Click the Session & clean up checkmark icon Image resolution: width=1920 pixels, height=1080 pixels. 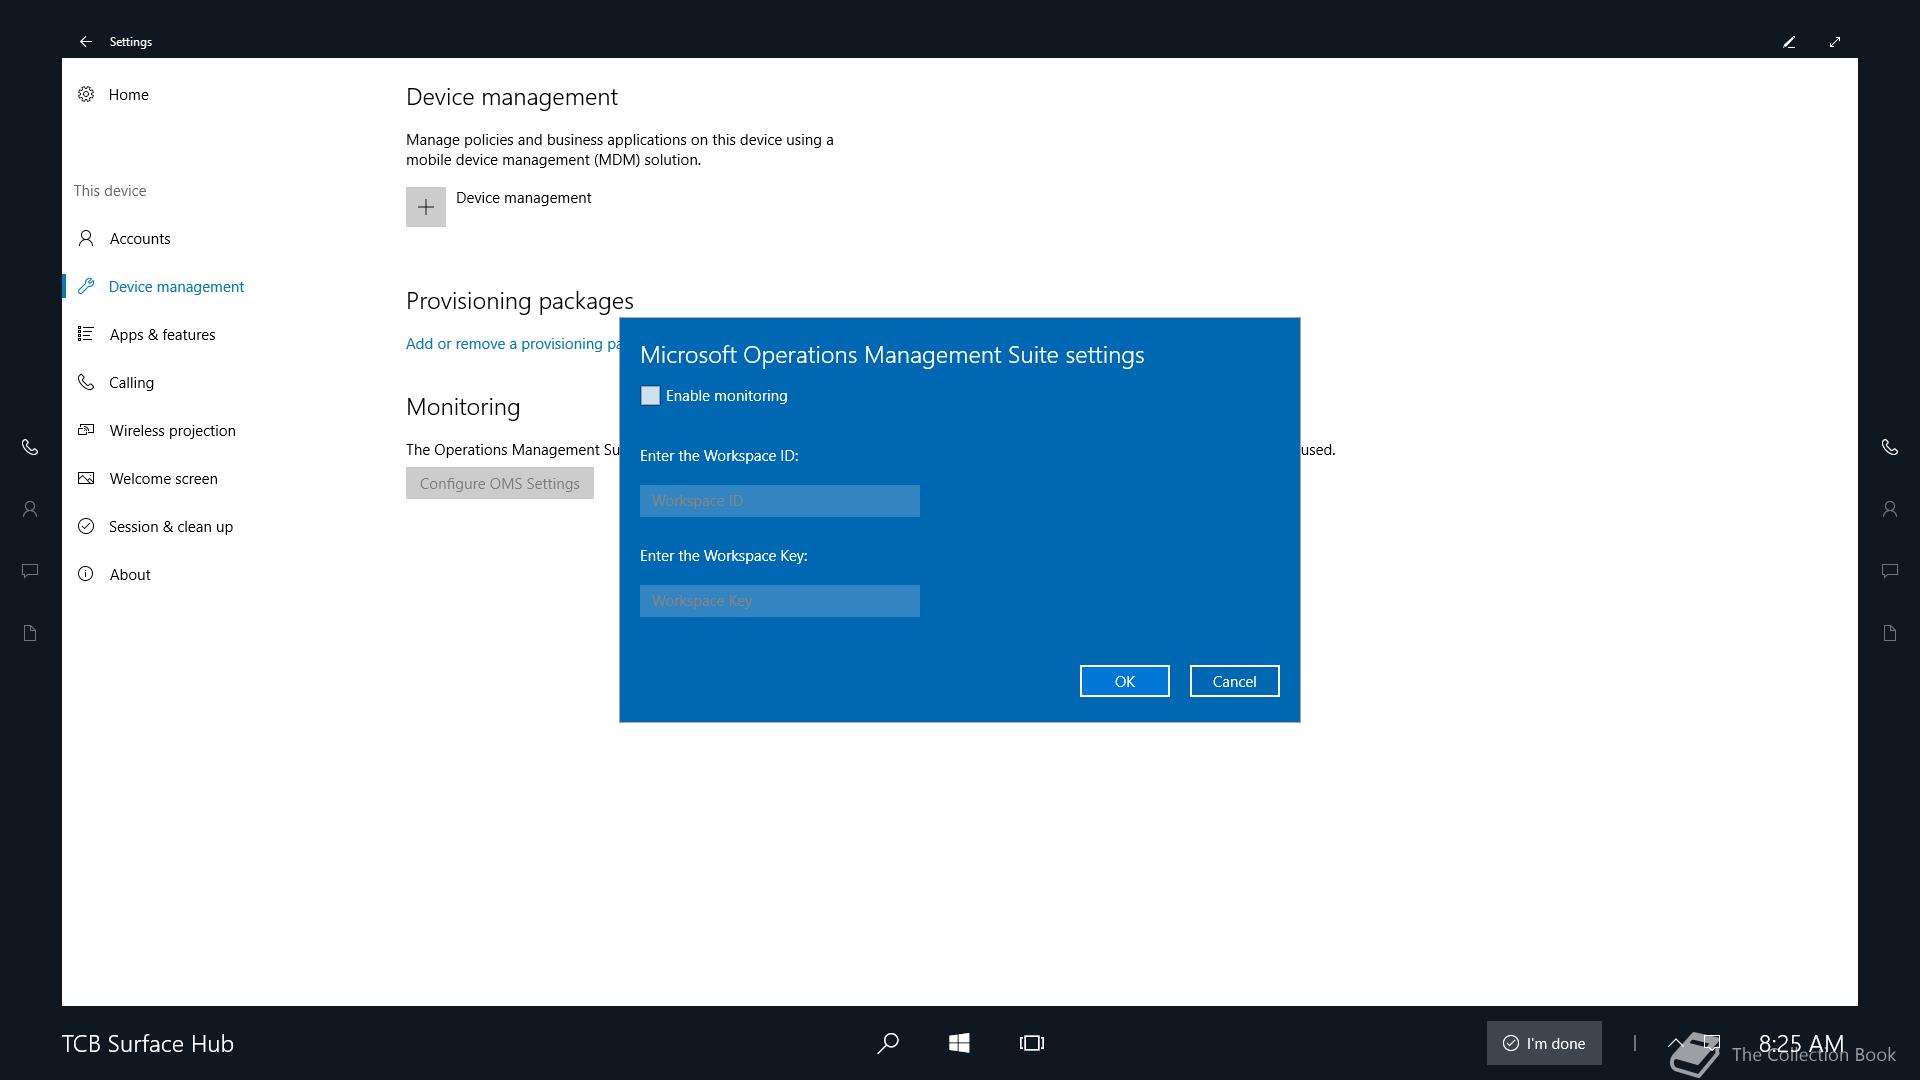(86, 526)
